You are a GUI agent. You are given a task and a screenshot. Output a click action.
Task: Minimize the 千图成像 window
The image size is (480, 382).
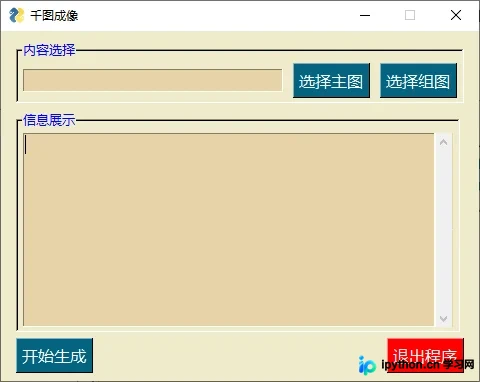pyautogui.click(x=365, y=15)
